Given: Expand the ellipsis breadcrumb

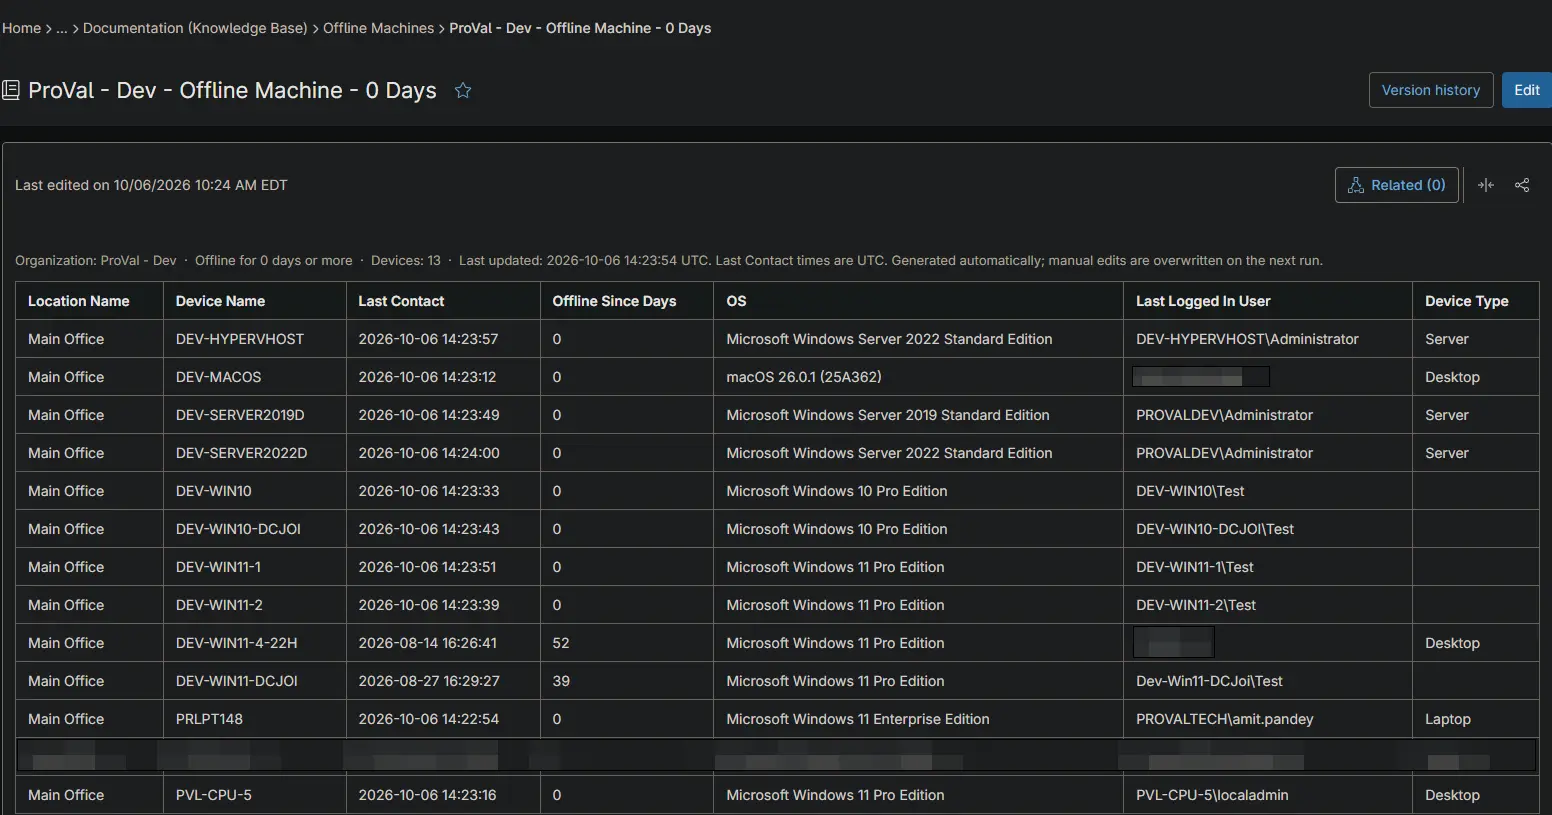Looking at the screenshot, I should [x=62, y=28].
